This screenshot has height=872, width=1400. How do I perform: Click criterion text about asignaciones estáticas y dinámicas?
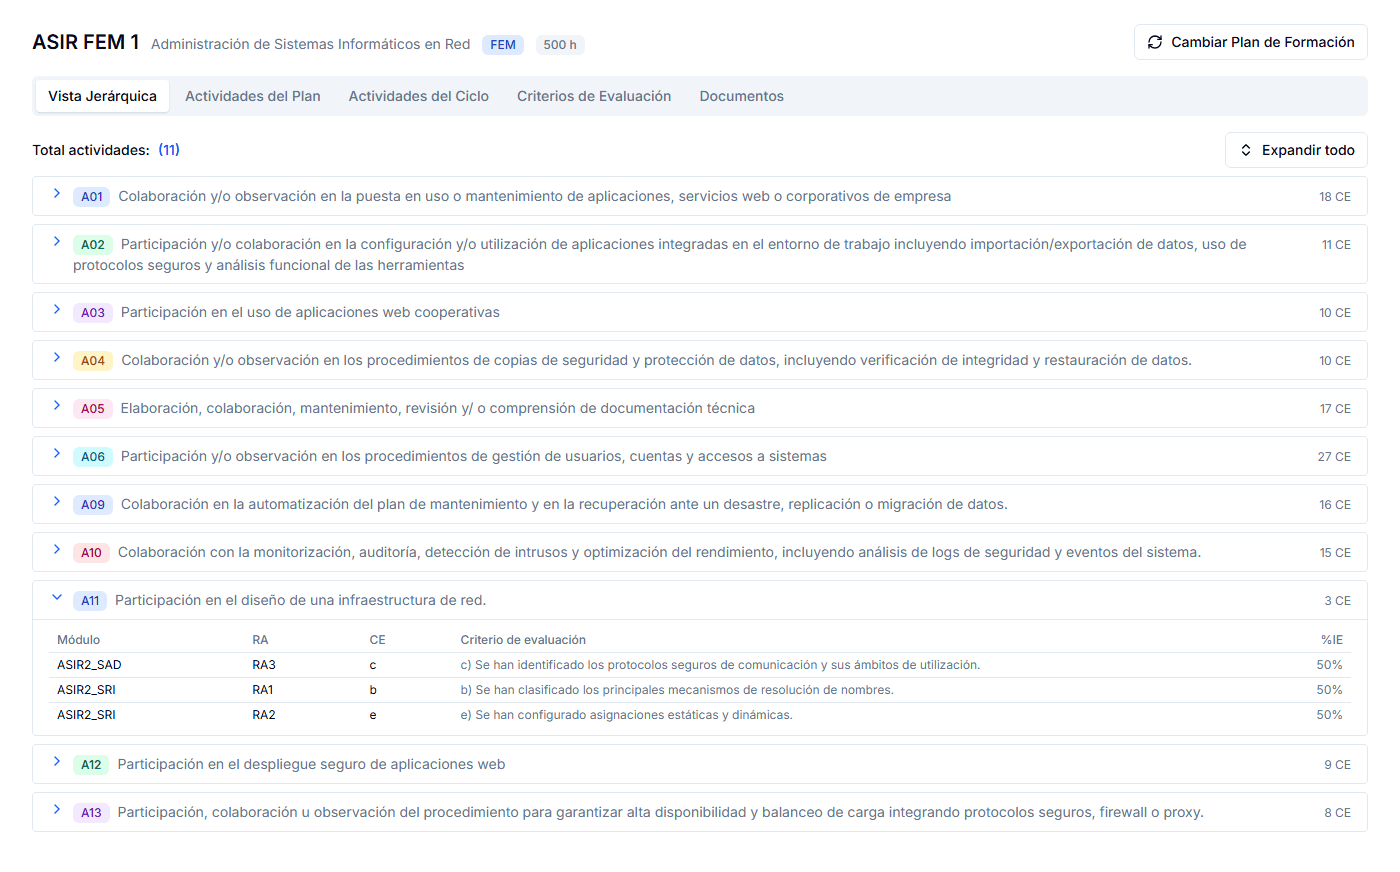coord(626,715)
